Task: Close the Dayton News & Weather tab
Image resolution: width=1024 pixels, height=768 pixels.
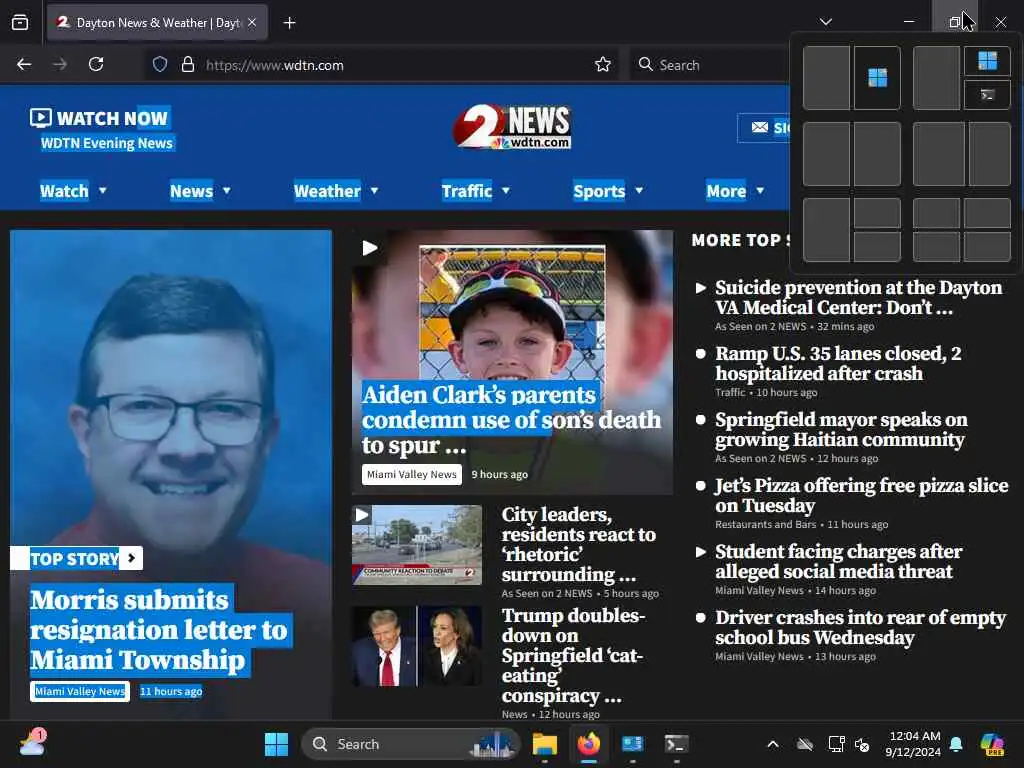Action: (x=252, y=23)
